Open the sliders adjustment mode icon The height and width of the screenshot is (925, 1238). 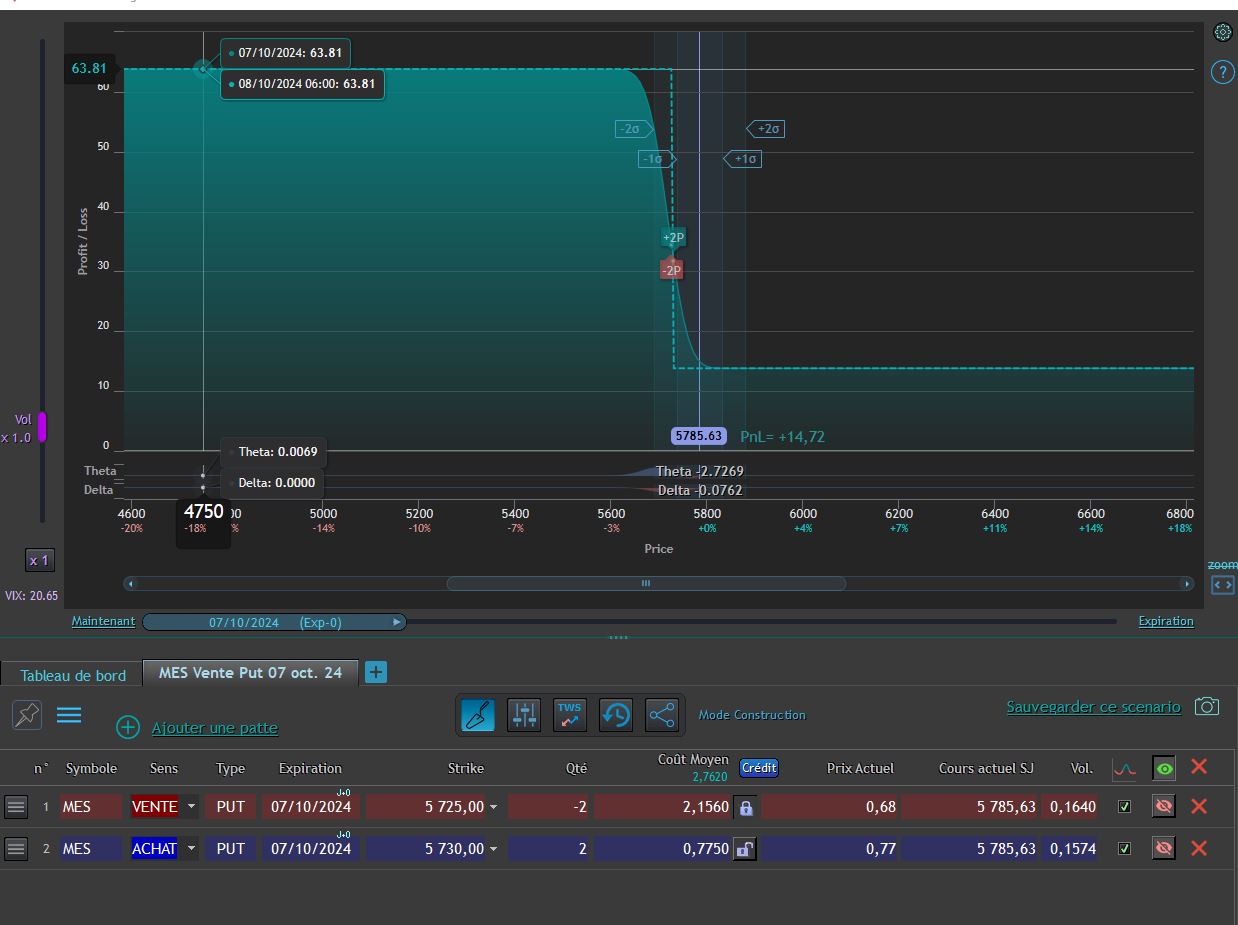(x=524, y=715)
